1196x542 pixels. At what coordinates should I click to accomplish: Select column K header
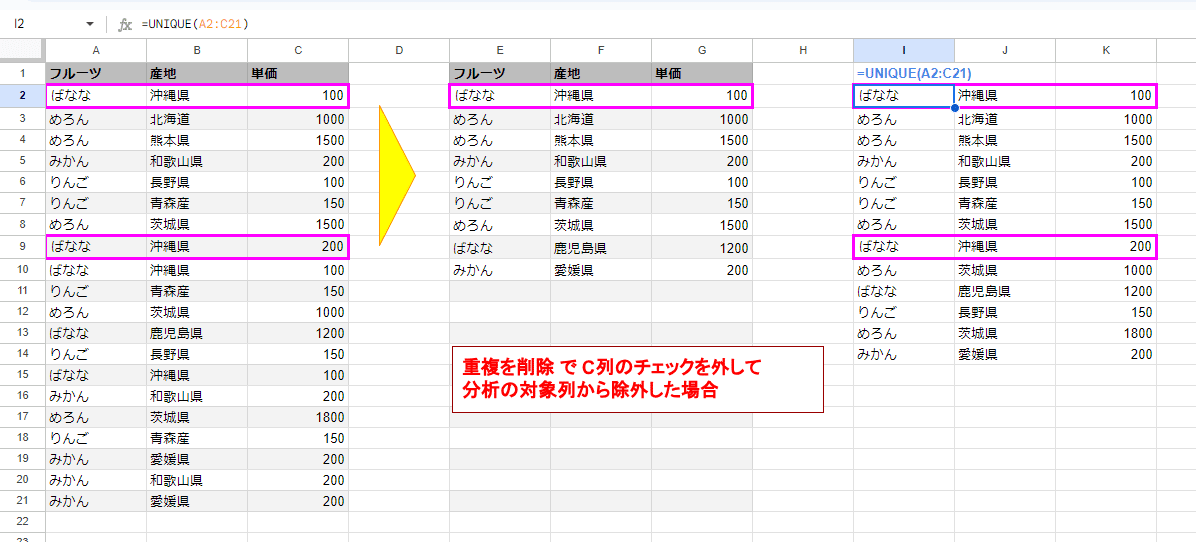pos(1106,50)
